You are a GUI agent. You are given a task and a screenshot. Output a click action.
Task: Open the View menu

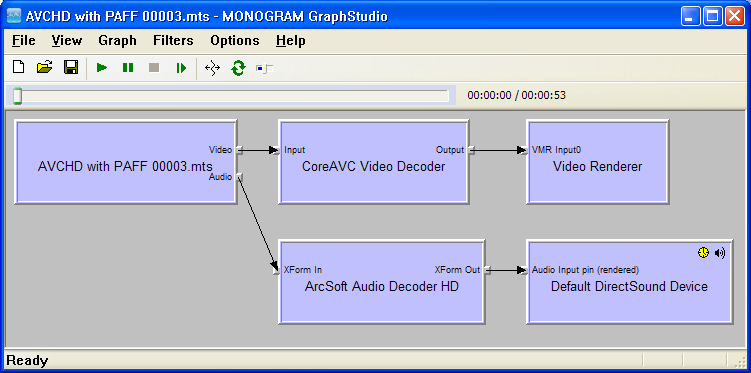tap(67, 41)
